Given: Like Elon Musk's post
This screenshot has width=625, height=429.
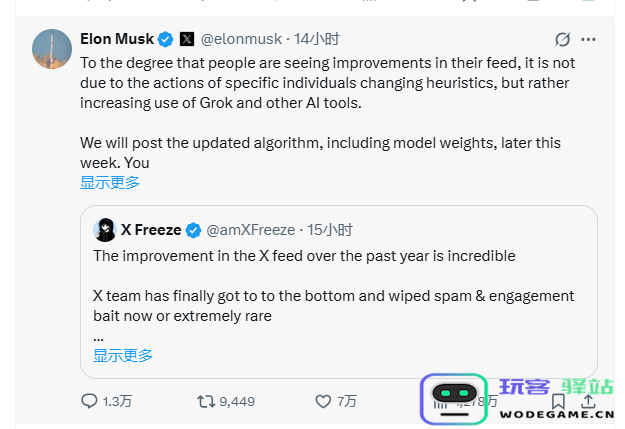Looking at the screenshot, I should (x=323, y=401).
